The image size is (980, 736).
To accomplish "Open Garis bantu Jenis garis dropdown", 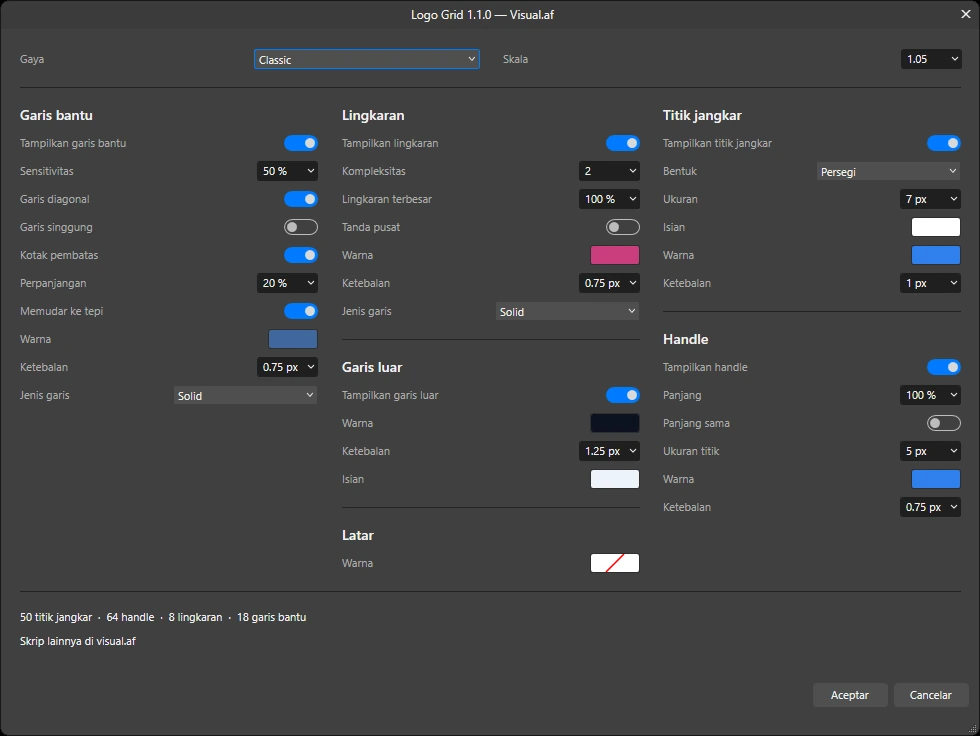I will click(245, 395).
